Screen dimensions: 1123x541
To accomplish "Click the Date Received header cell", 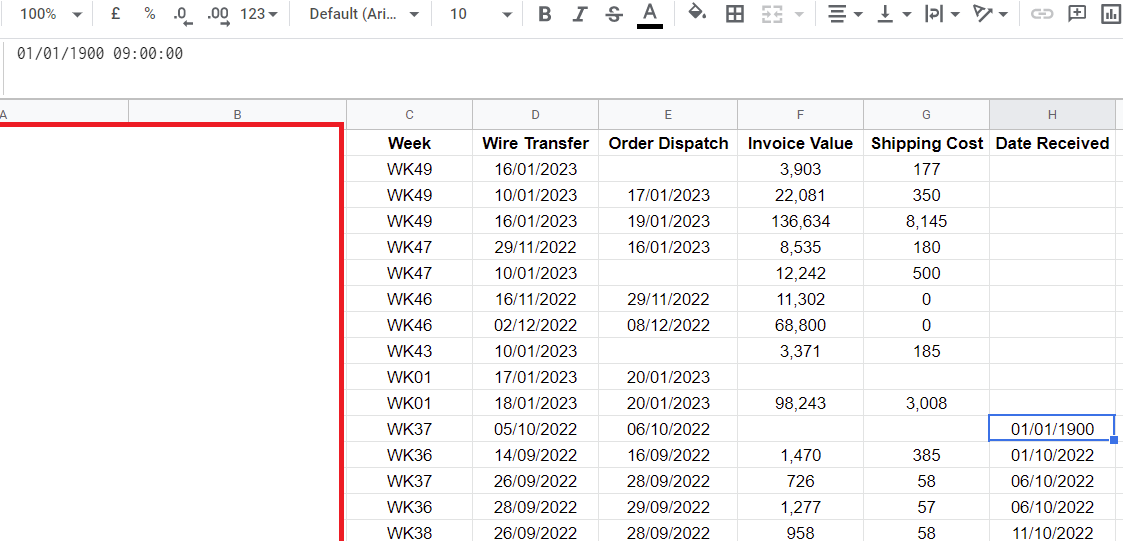I will (x=1053, y=143).
